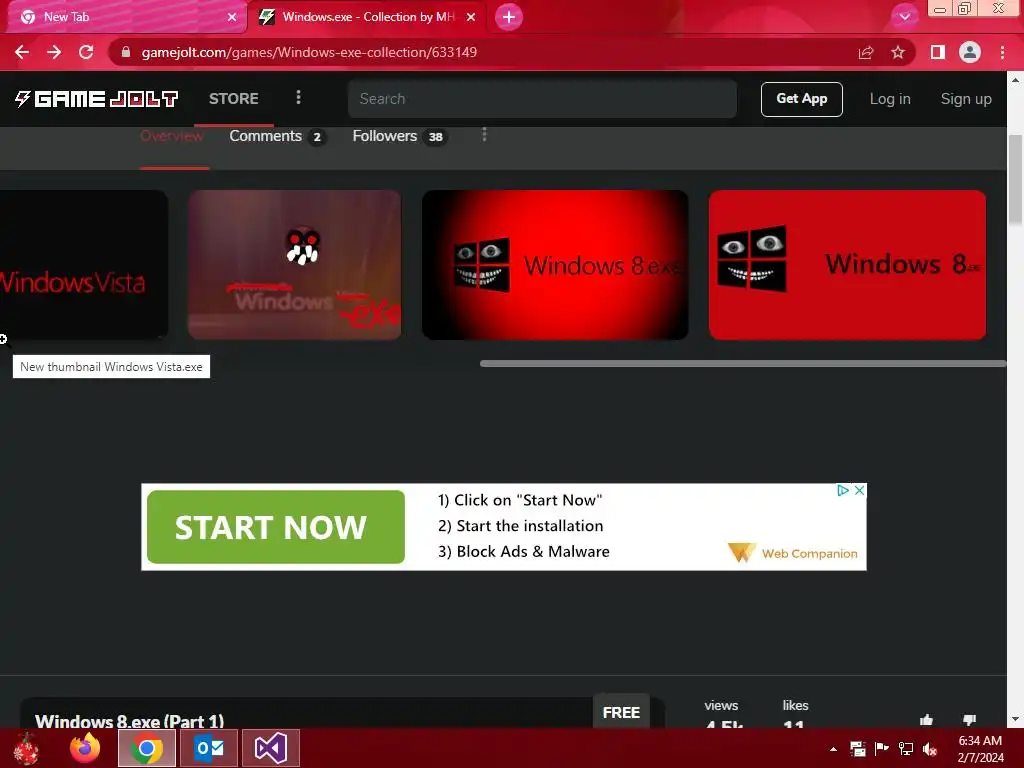
Task: Click the page vertical scrollbar thumb
Action: point(1015,180)
